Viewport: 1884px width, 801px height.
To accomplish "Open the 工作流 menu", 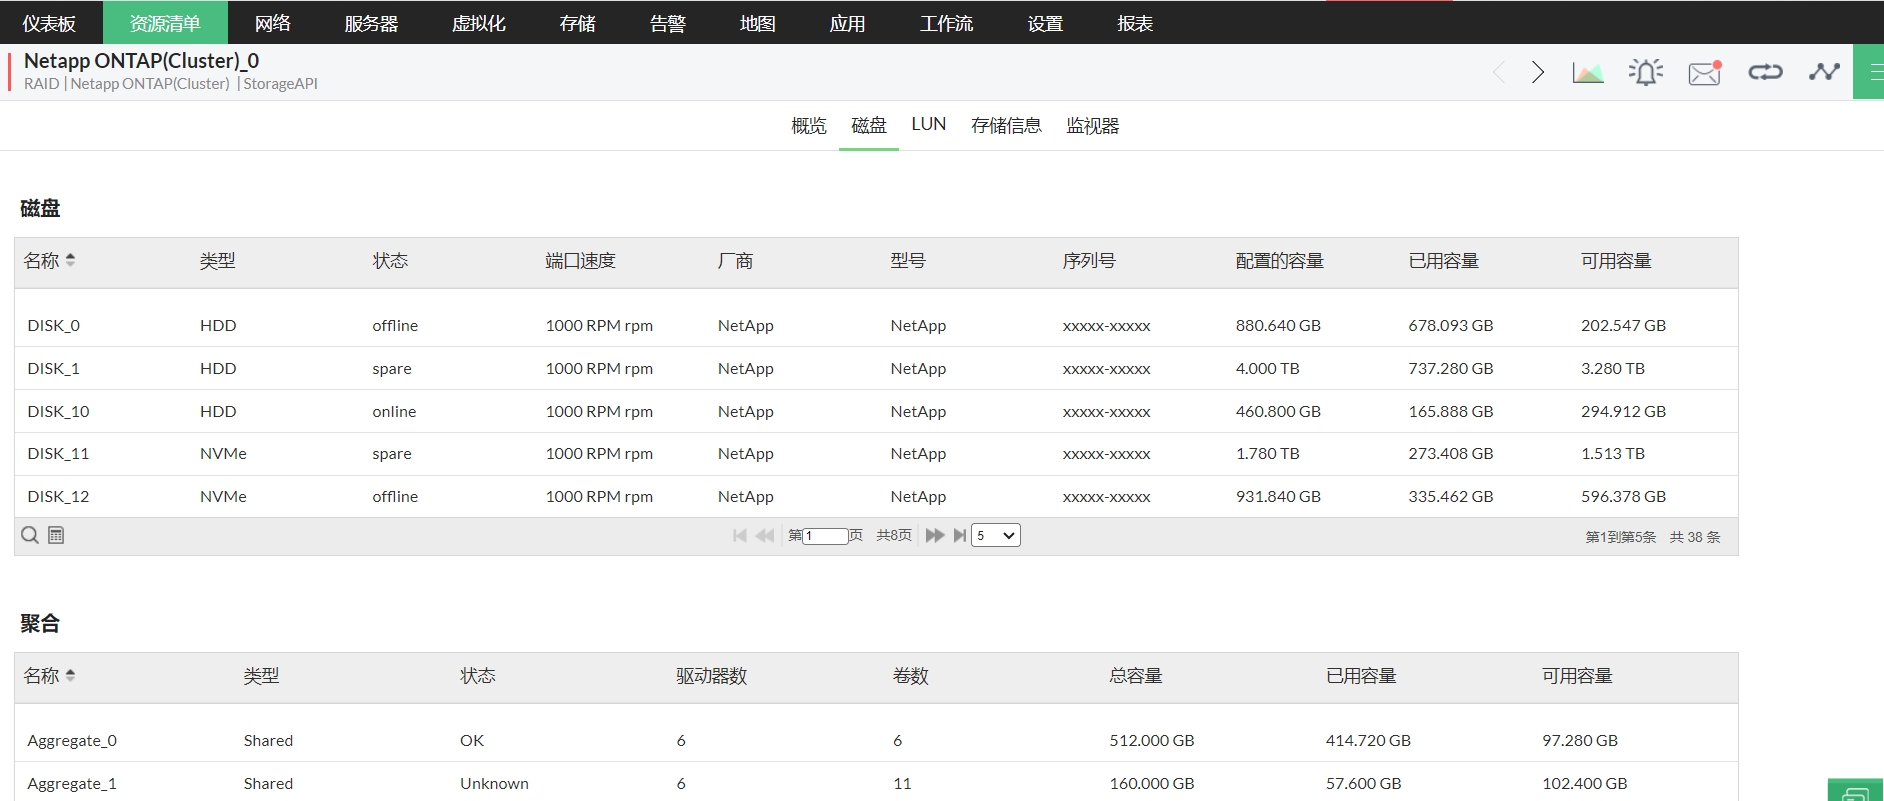I will click(946, 23).
